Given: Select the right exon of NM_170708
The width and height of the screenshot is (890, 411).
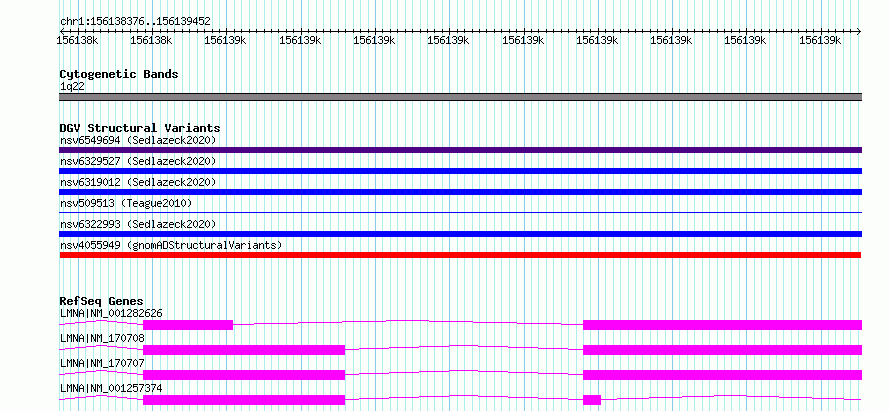Looking at the screenshot, I should [x=723, y=350].
